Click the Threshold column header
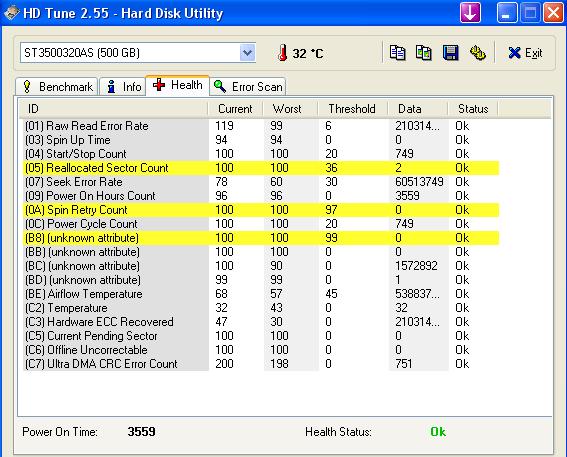 353,109
